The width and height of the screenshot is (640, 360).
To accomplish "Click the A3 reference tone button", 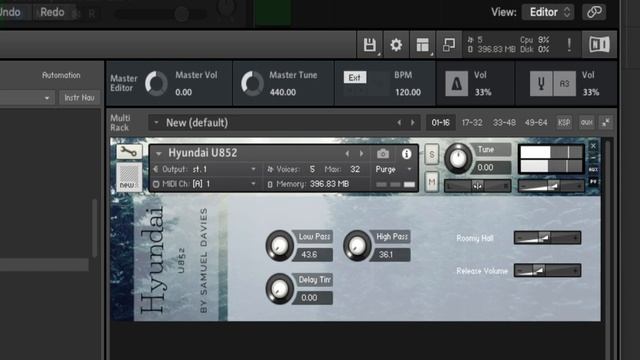I will 564,84.
